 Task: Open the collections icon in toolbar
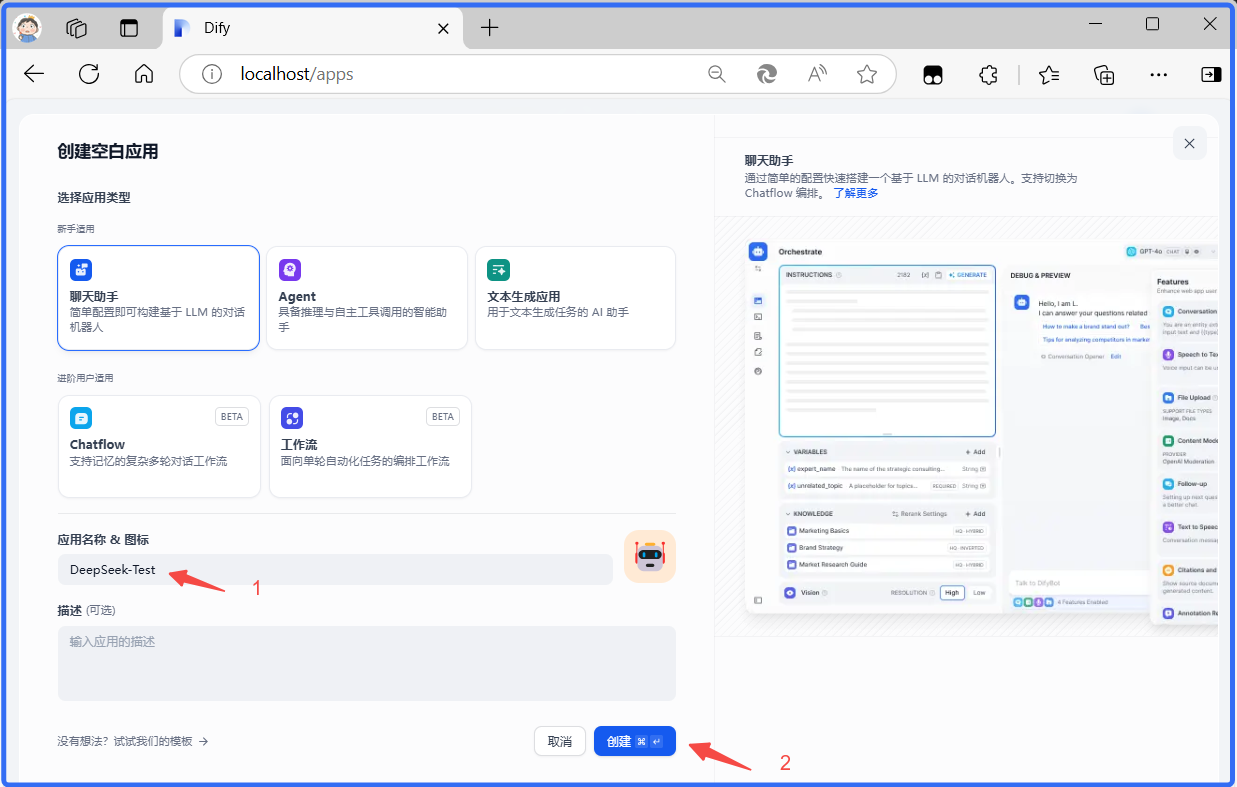click(x=1104, y=75)
